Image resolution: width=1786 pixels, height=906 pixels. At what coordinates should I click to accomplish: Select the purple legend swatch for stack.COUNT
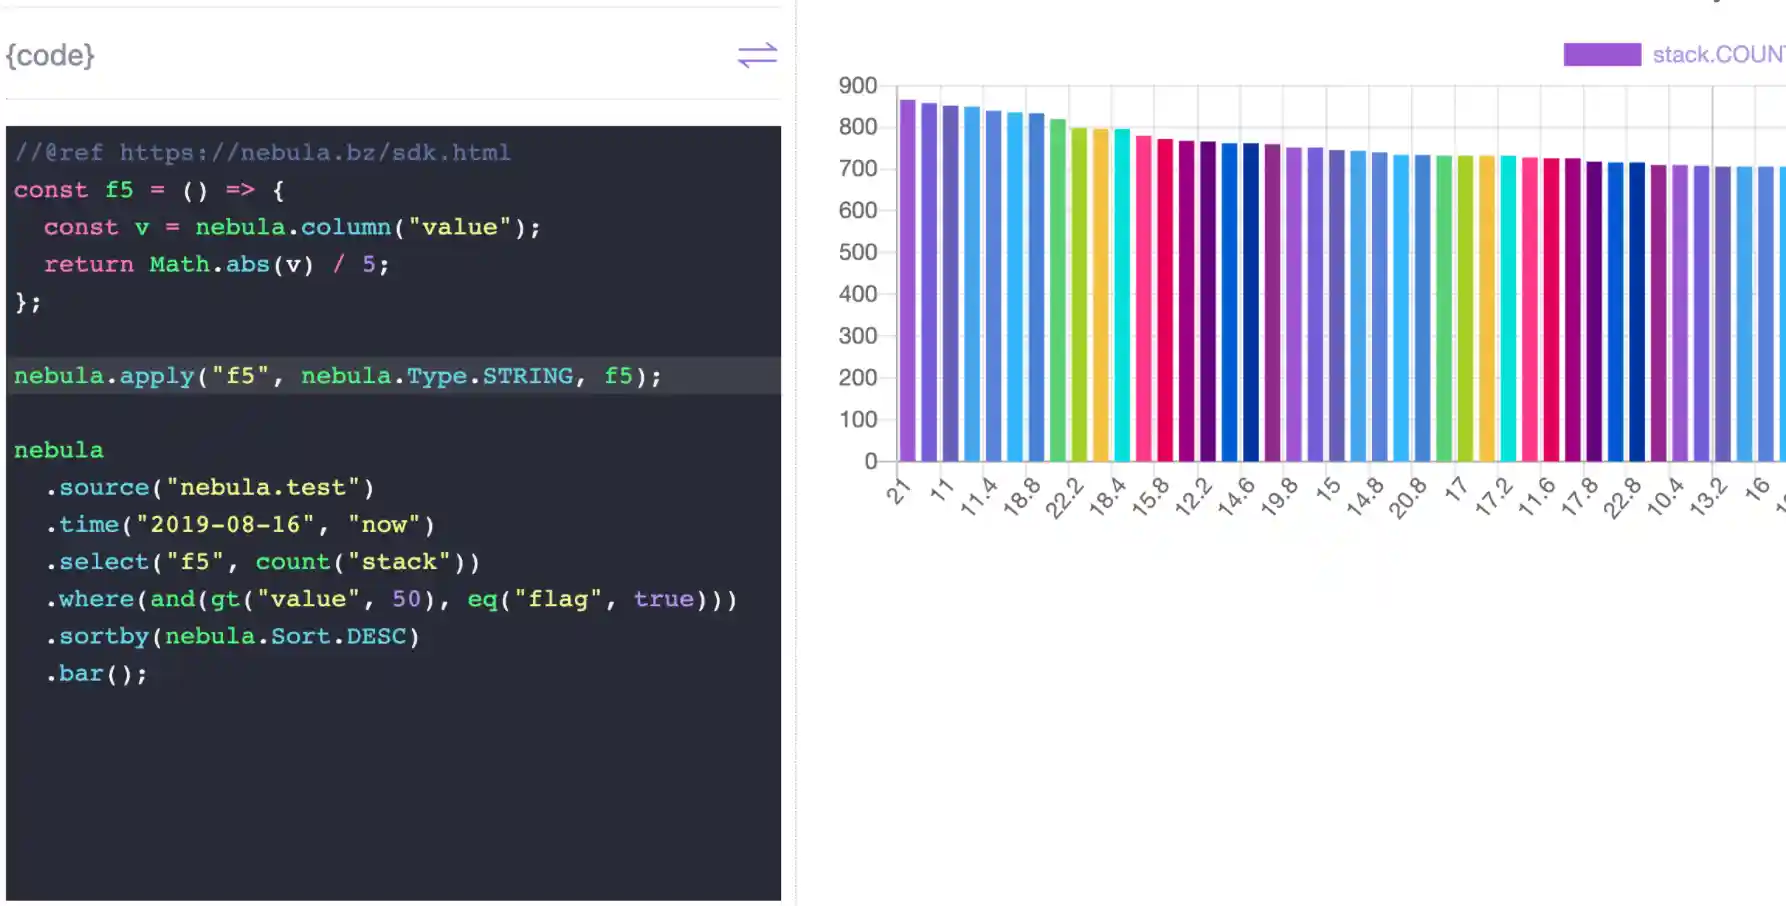coord(1601,53)
